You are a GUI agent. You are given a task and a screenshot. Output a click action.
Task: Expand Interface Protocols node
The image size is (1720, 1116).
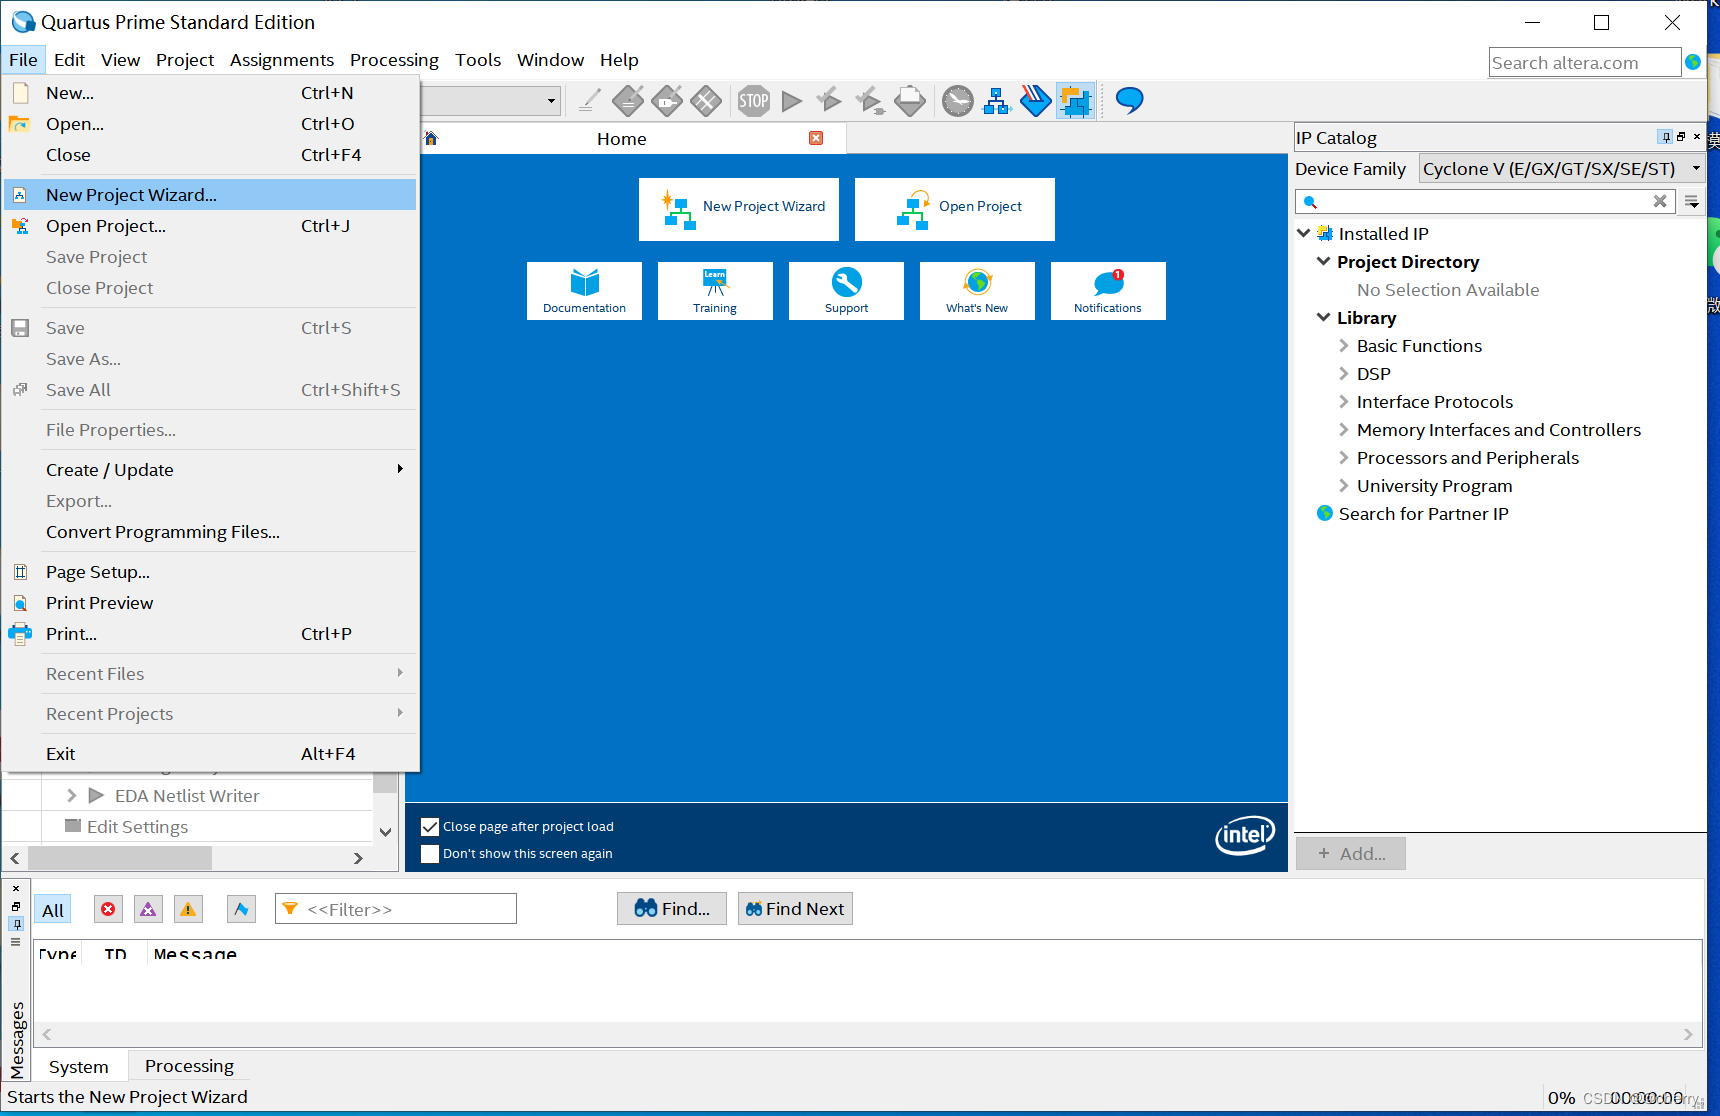click(1344, 401)
